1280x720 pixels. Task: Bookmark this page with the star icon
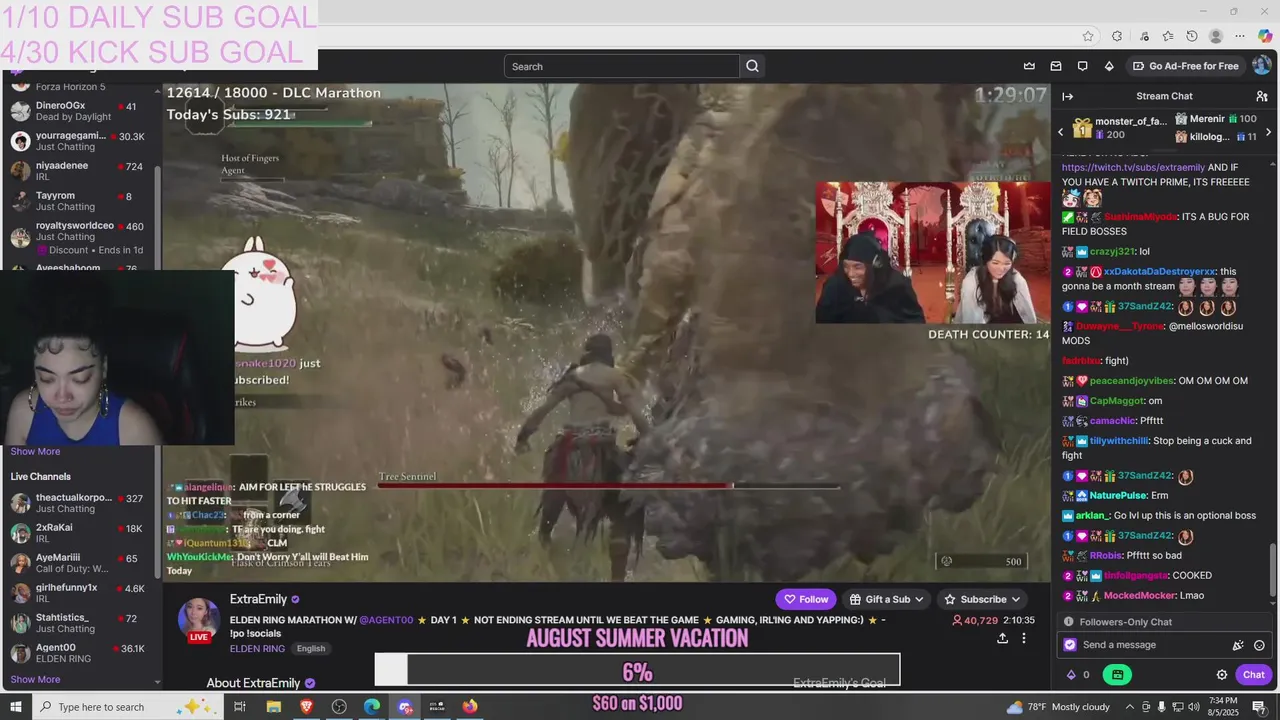1088,36
